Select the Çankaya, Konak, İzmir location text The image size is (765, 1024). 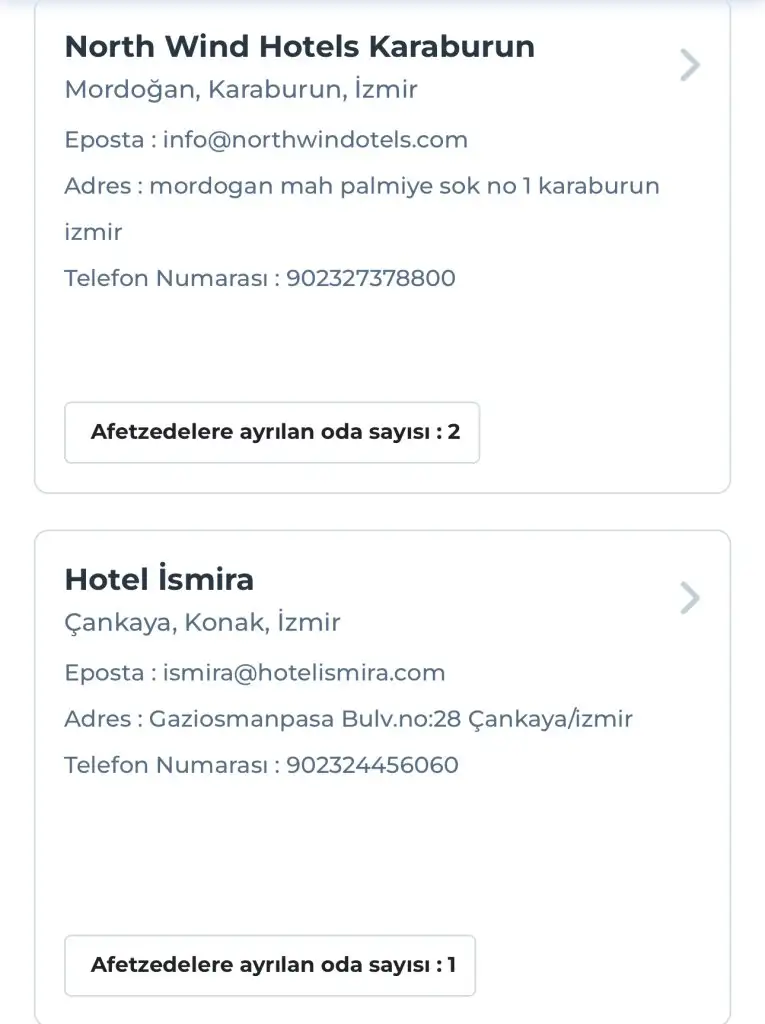[x=202, y=623]
